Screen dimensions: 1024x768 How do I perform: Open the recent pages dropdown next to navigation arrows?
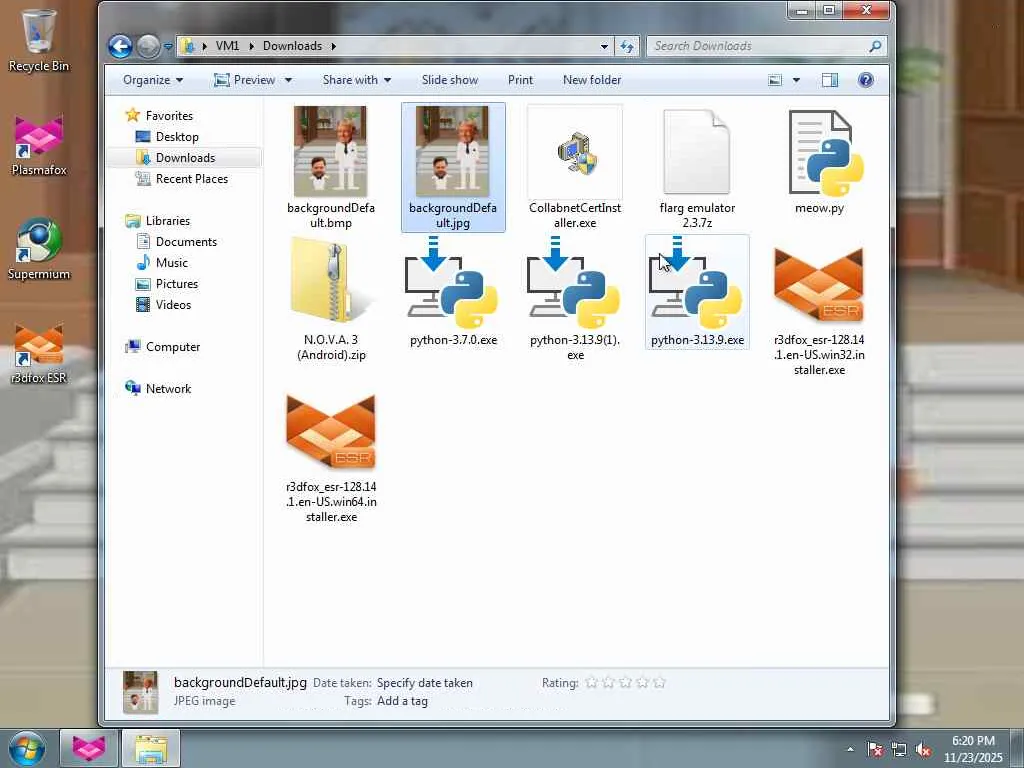pyautogui.click(x=168, y=46)
